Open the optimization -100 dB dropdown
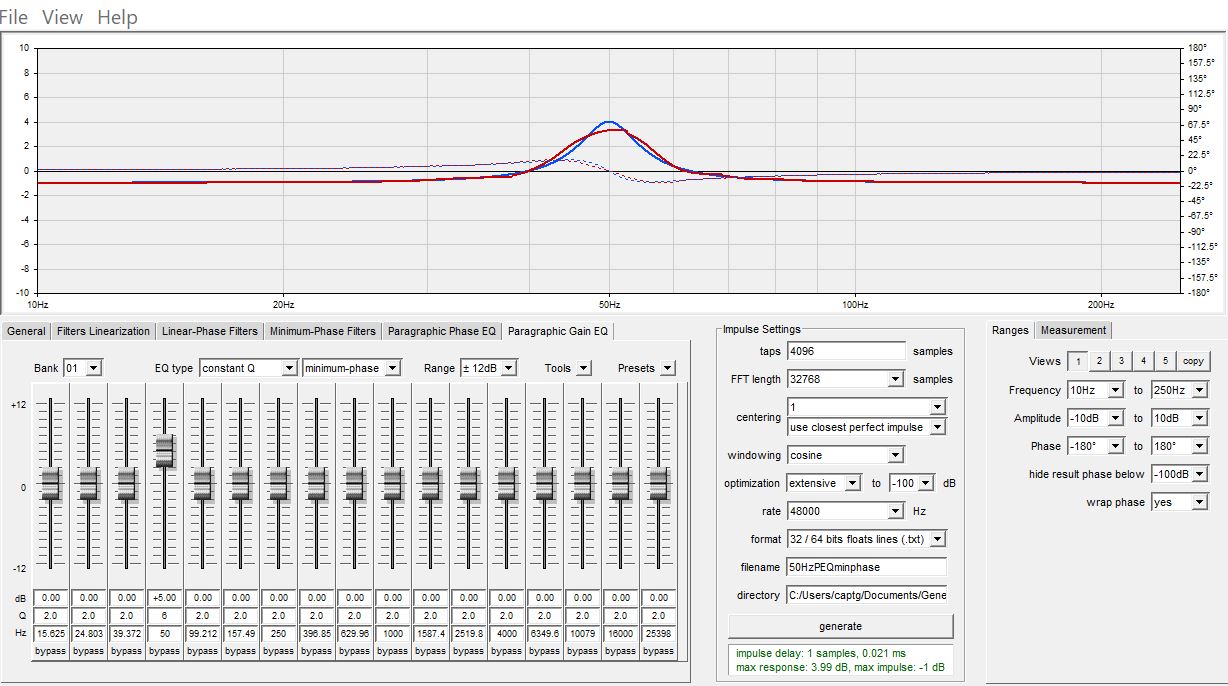The height and width of the screenshot is (686, 1228). click(911, 483)
